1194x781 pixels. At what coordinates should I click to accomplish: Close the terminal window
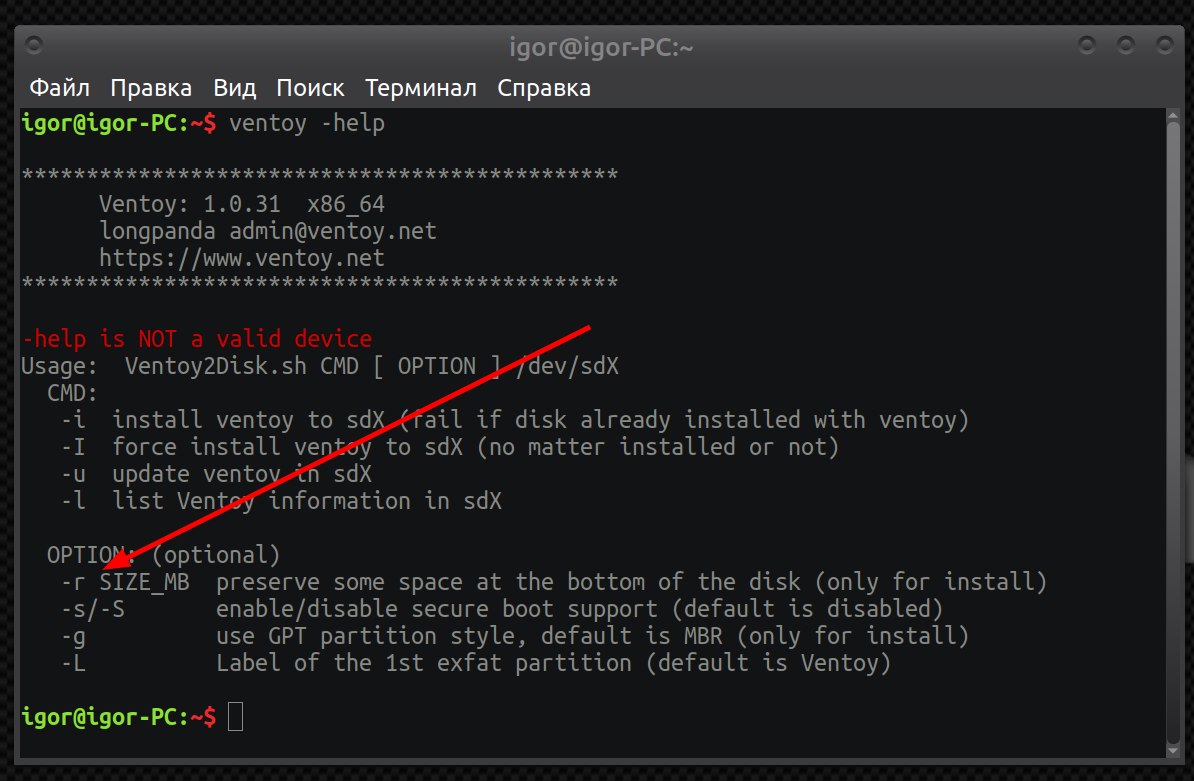(1164, 45)
